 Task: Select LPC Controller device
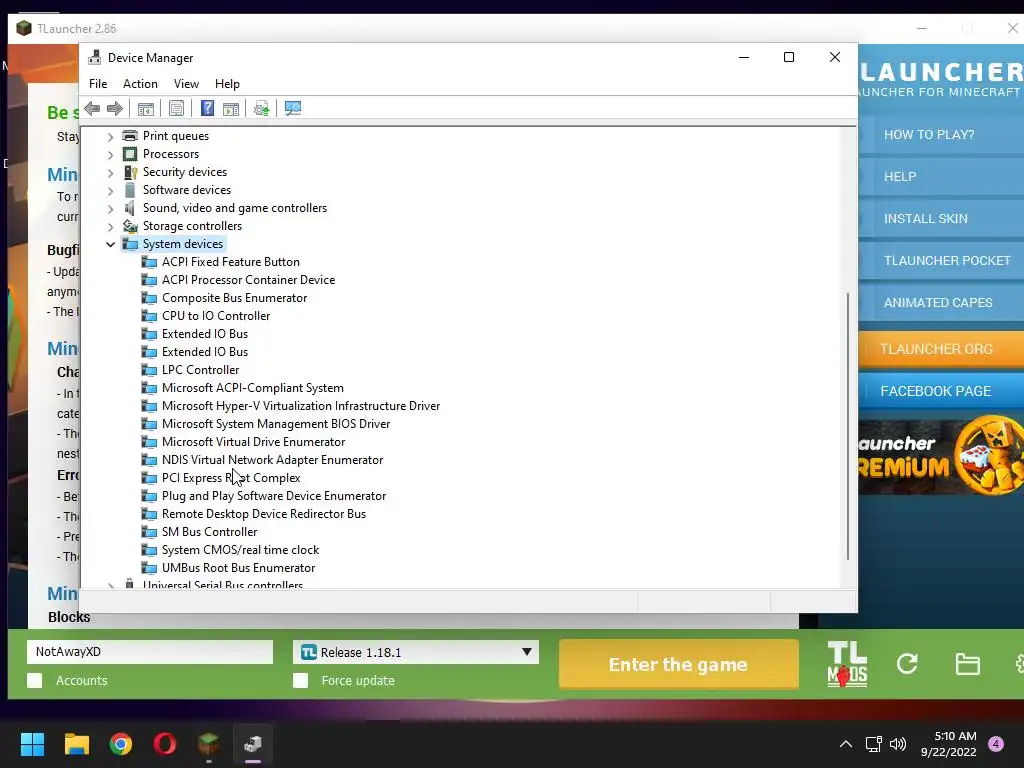point(200,370)
